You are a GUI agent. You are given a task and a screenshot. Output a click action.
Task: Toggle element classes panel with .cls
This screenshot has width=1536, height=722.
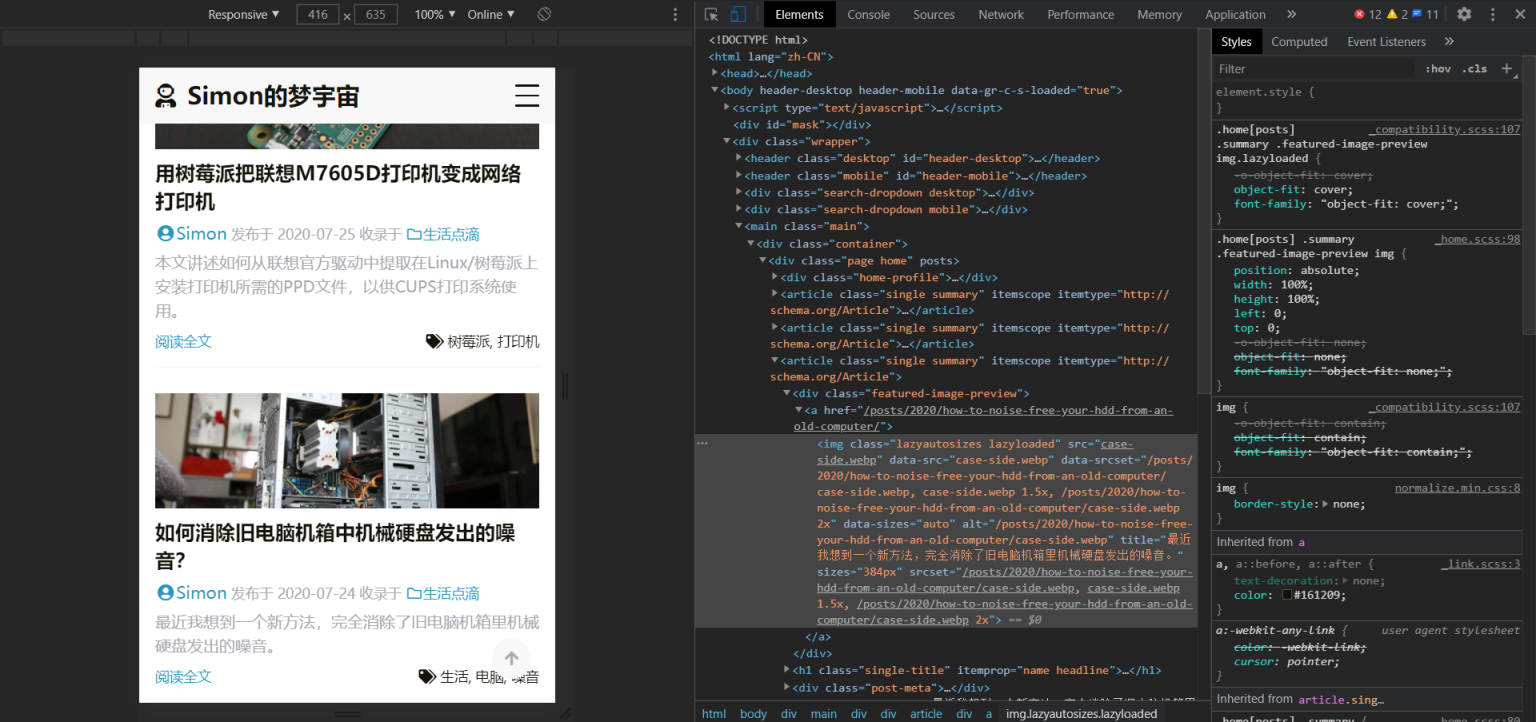click(1475, 68)
